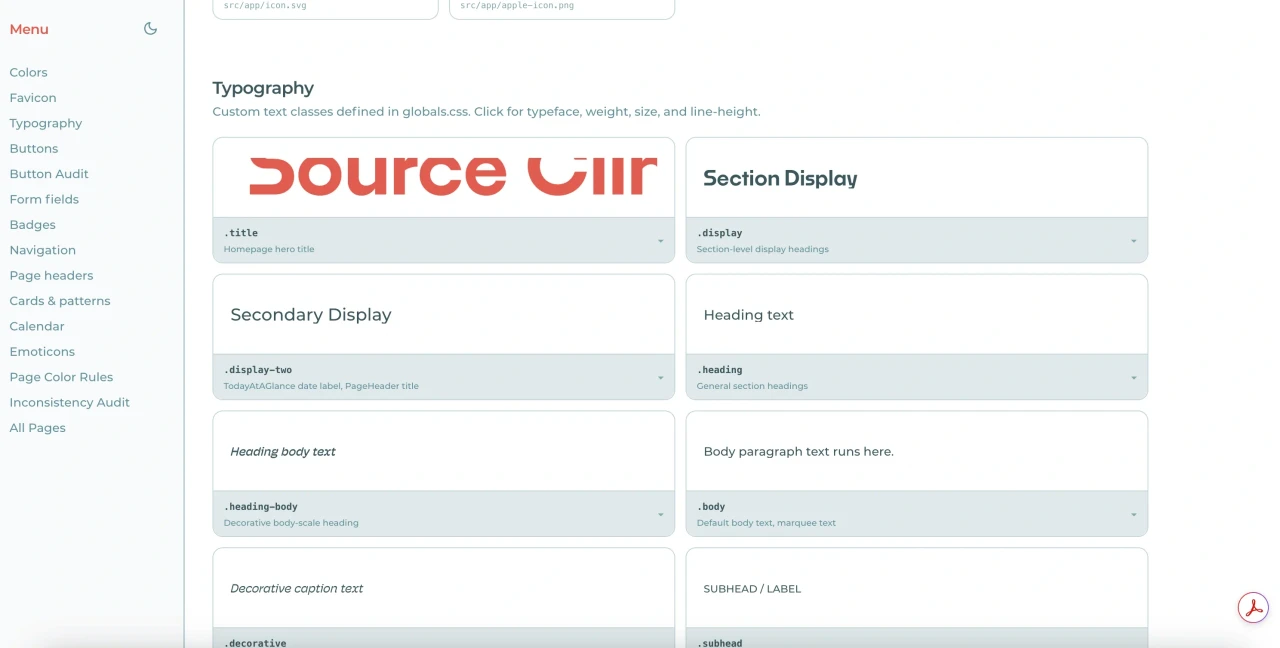1280x648 pixels.
Task: Open Inconsistency Audit from menu
Action: coord(70,402)
